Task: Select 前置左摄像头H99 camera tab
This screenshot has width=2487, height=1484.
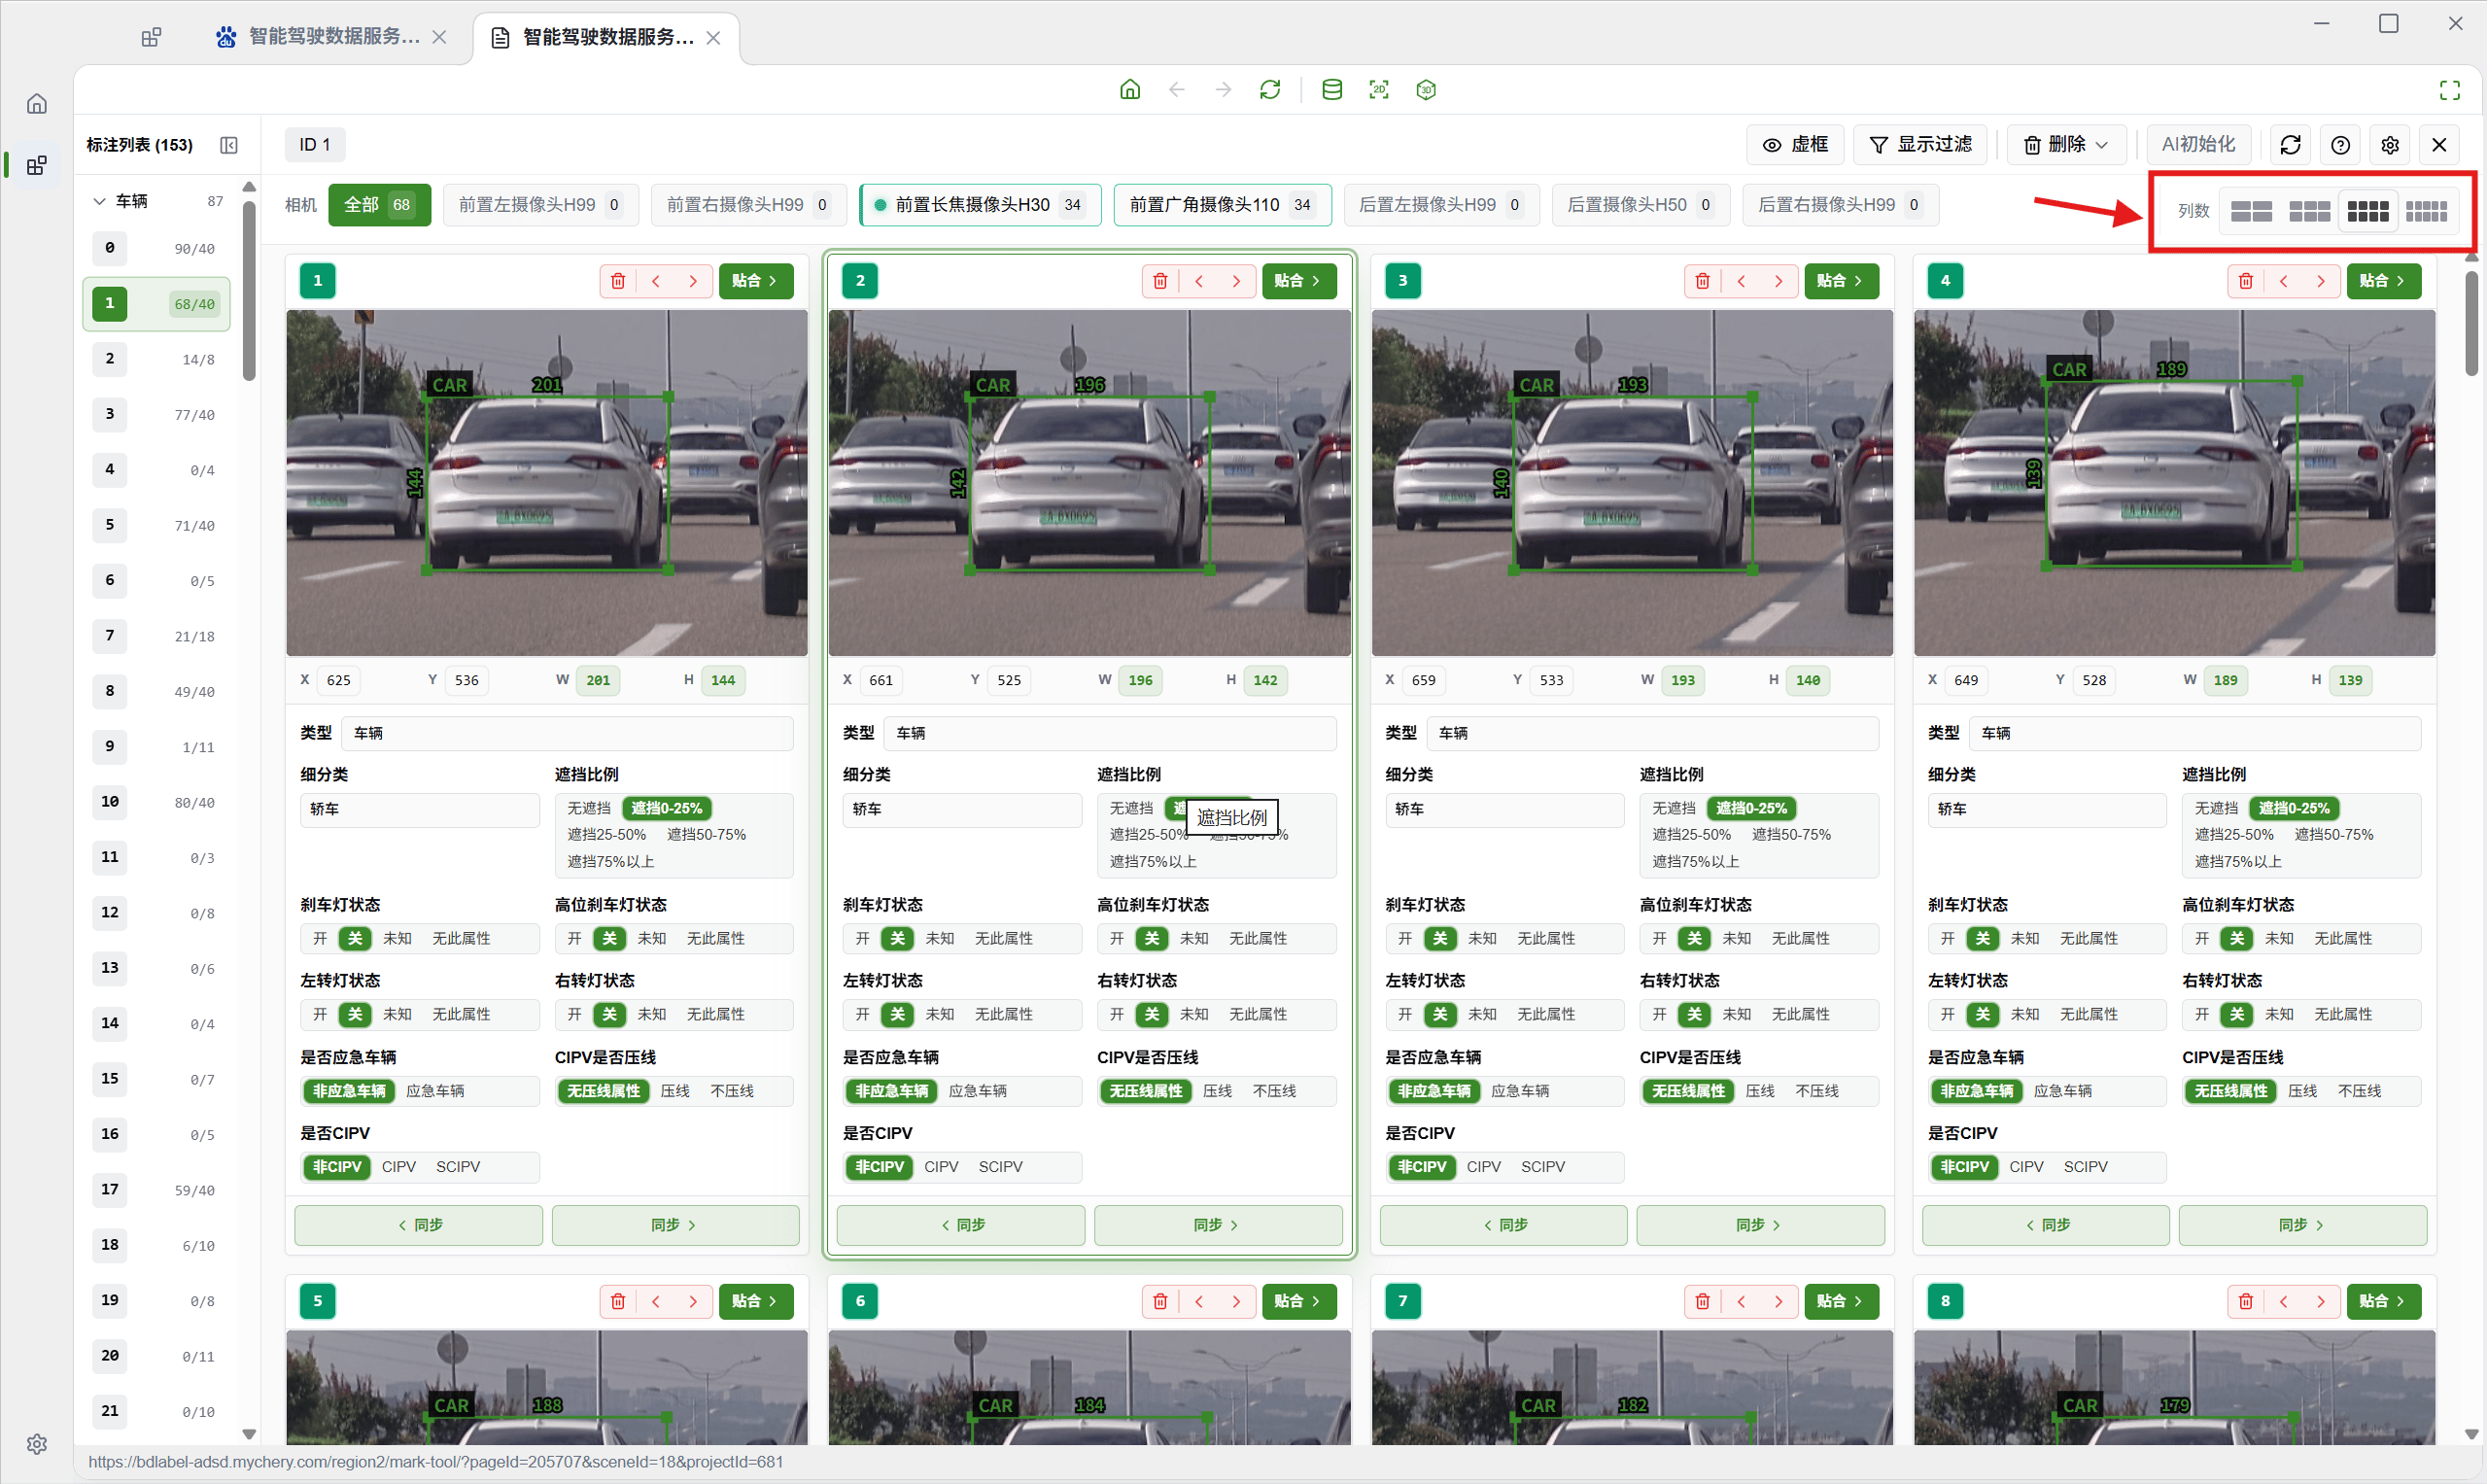Action: point(540,205)
